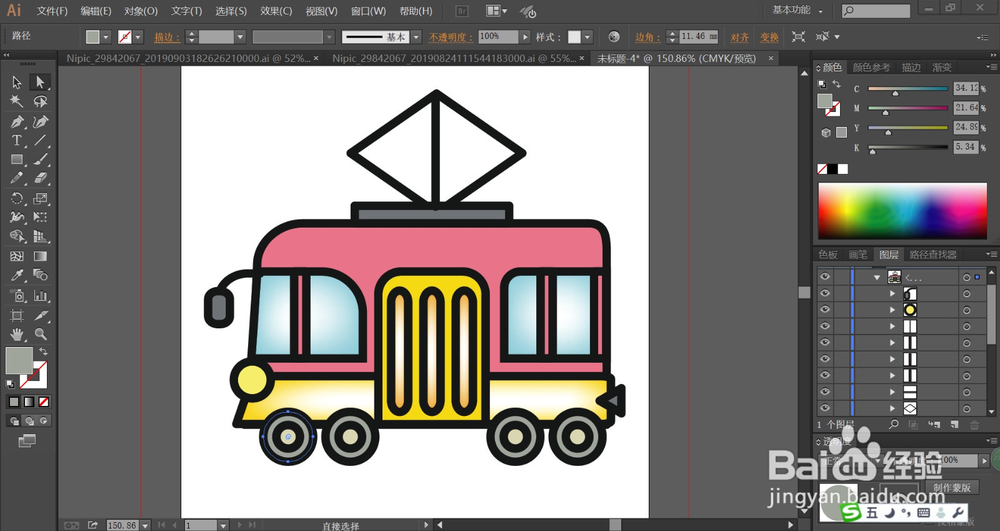The width and height of the screenshot is (1000, 531).
Task: Select the Blend tool
Action: tap(40, 275)
